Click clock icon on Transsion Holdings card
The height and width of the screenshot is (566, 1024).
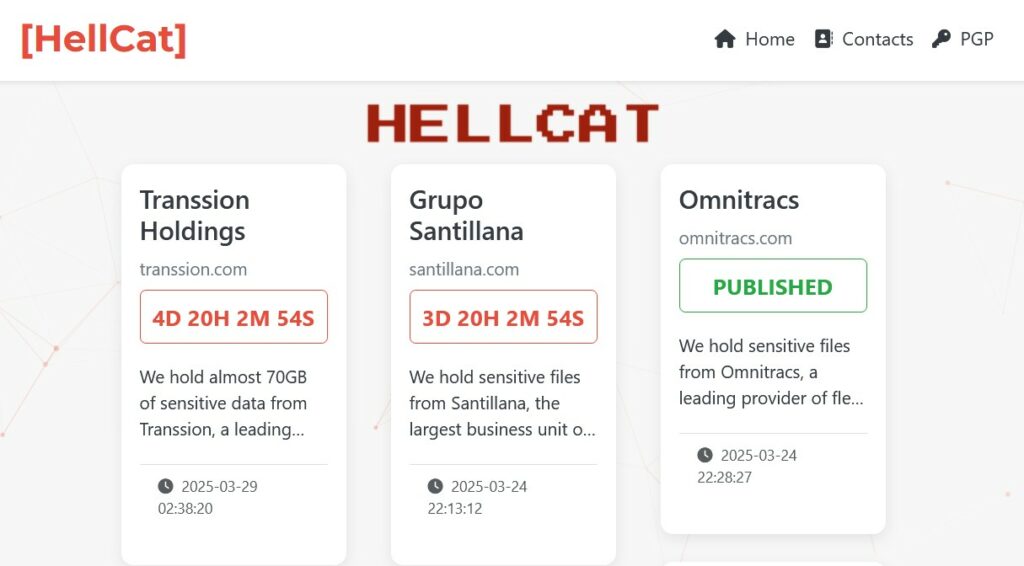click(x=165, y=486)
